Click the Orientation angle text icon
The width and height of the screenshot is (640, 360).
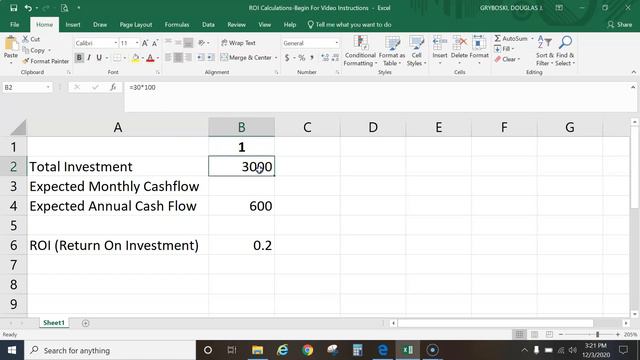[x=201, y=42]
